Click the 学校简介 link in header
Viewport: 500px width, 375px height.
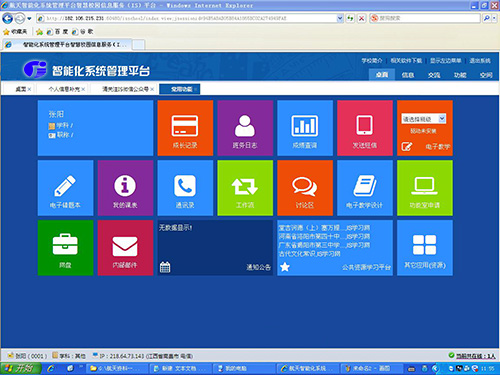[x=372, y=61]
